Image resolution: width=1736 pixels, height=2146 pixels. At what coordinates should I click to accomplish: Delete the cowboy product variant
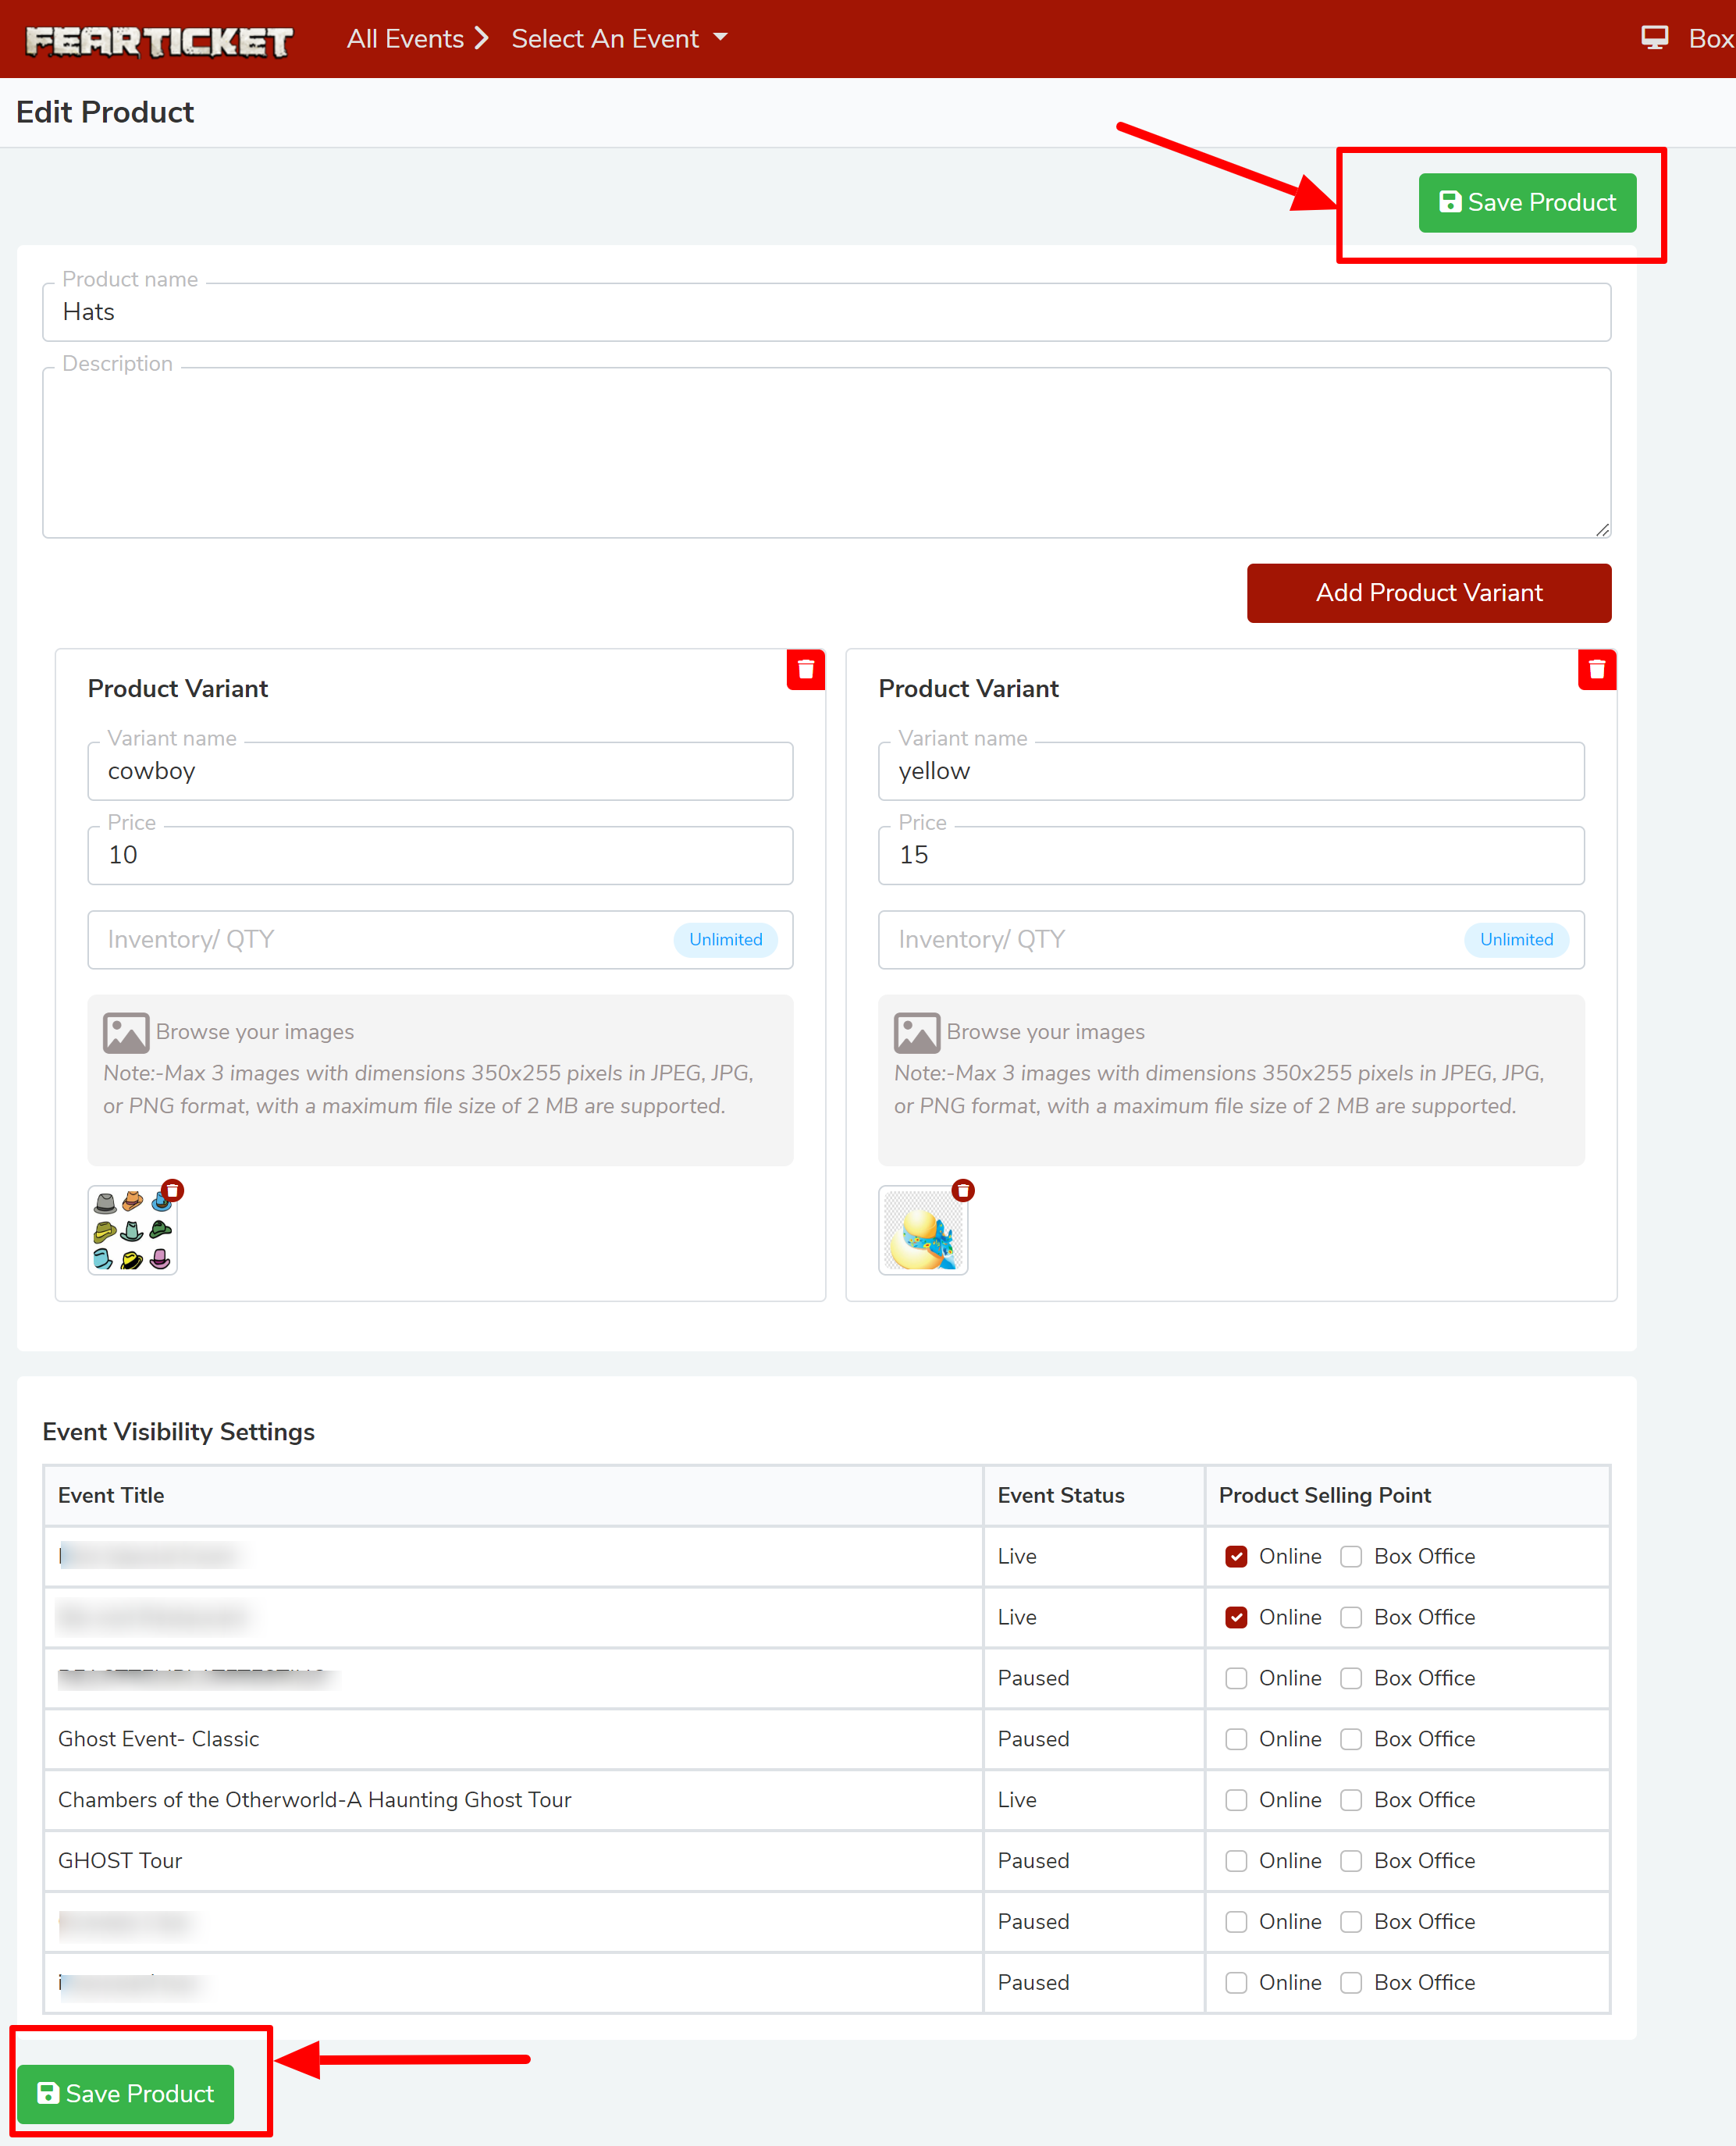click(805, 669)
